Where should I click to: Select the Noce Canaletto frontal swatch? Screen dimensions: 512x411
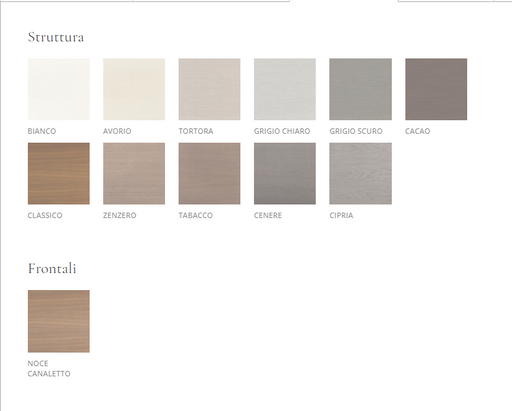59,321
